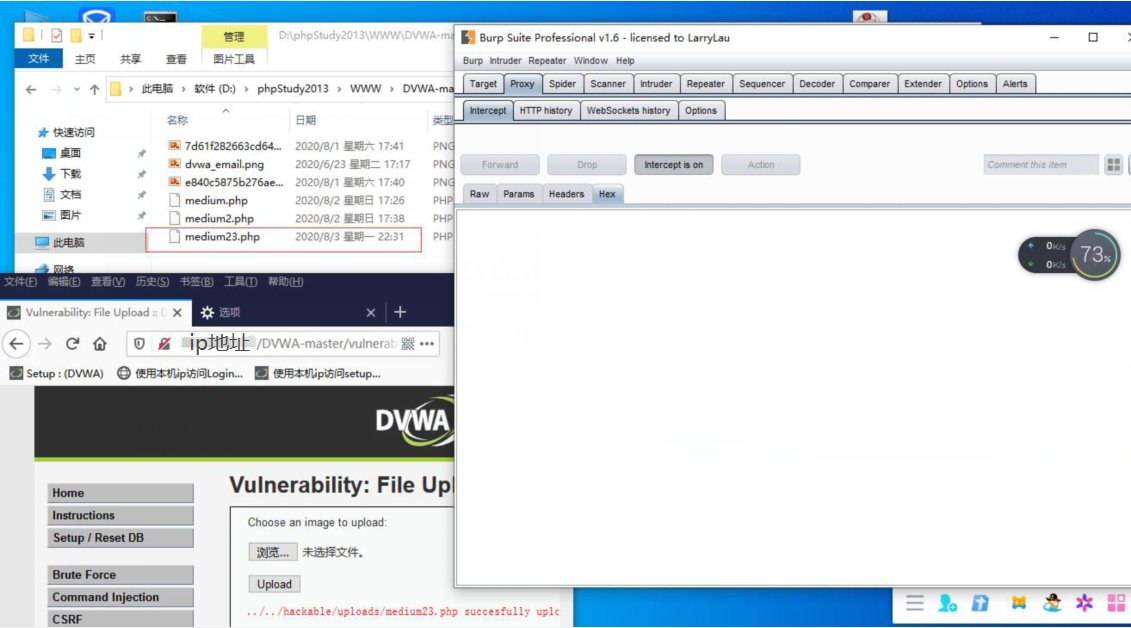The height and width of the screenshot is (628, 1131).
Task: Click Explorer up-one-level arrow
Action: coord(94,89)
